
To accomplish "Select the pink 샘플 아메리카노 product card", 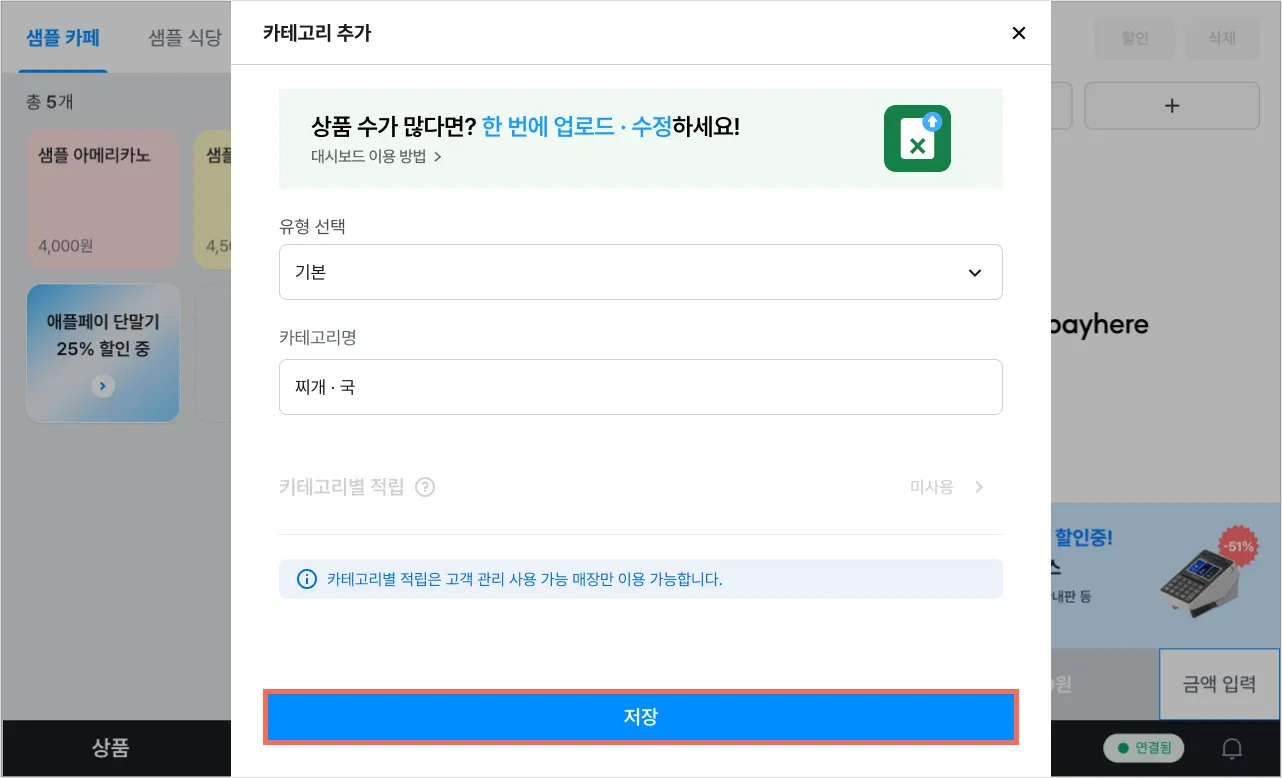I will 103,198.
